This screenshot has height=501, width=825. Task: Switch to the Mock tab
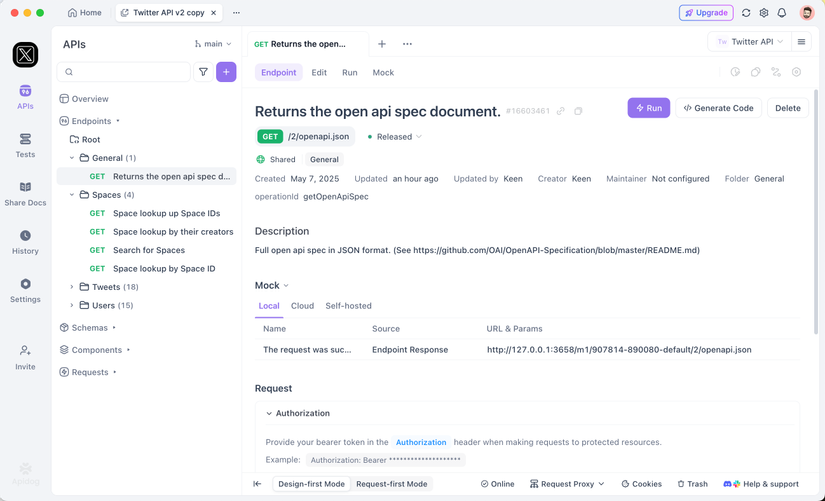[383, 73]
